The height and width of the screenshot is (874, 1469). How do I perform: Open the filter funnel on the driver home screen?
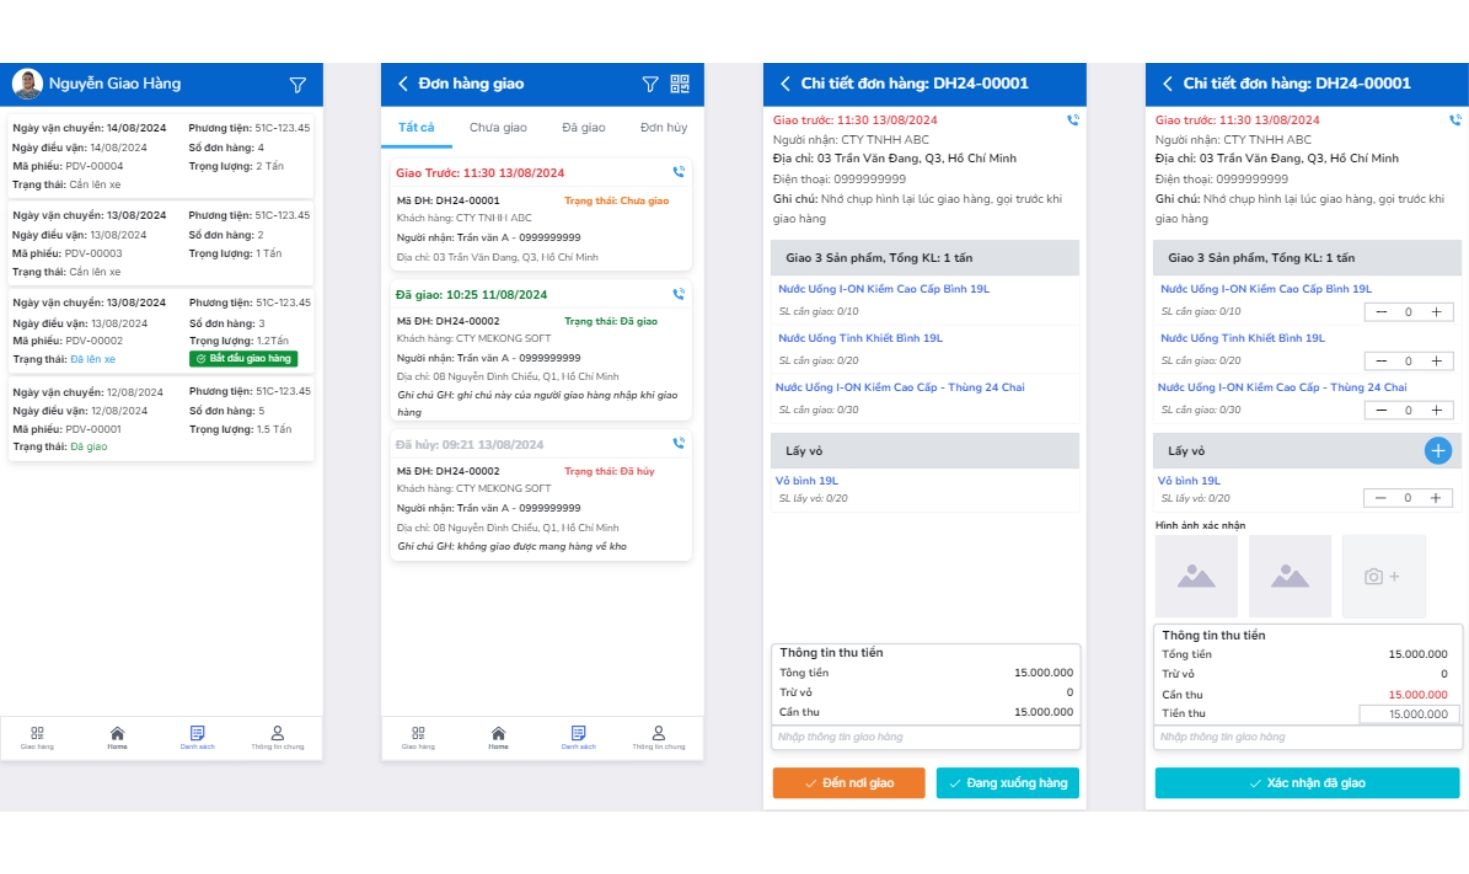[297, 84]
